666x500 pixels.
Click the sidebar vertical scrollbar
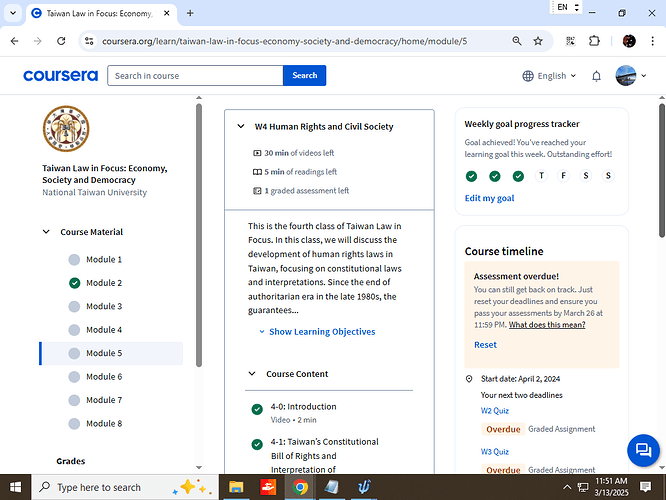[x=198, y=235]
